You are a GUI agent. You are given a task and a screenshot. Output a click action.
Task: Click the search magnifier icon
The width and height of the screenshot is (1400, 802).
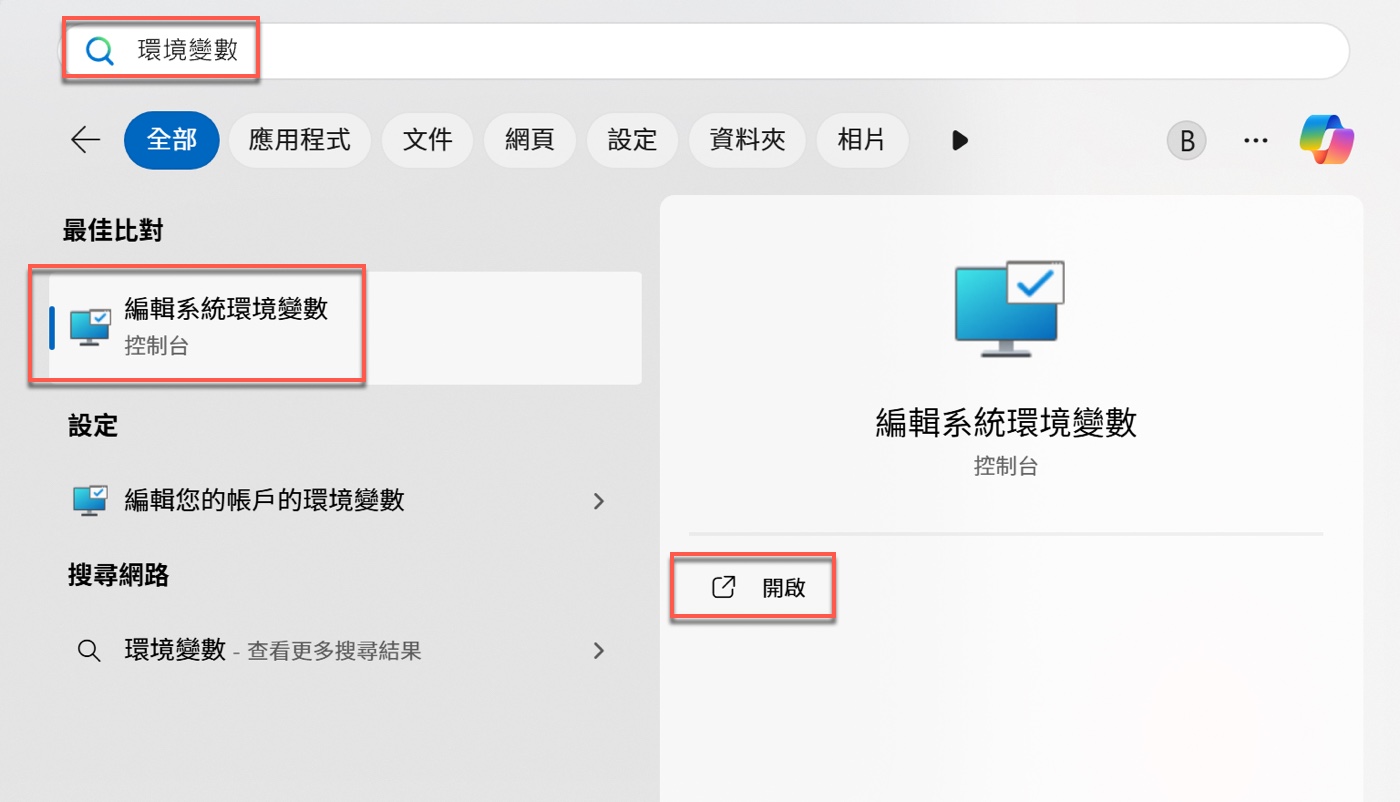tap(99, 48)
